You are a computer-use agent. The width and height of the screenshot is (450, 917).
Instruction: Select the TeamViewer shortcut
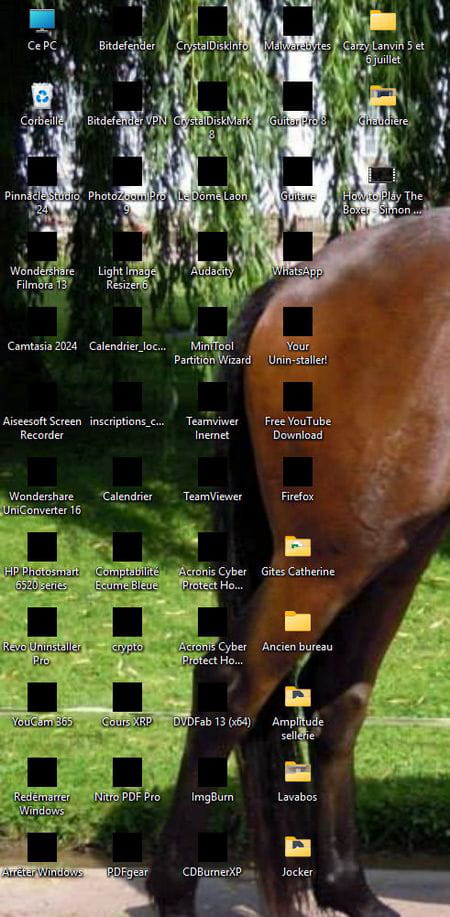point(212,472)
